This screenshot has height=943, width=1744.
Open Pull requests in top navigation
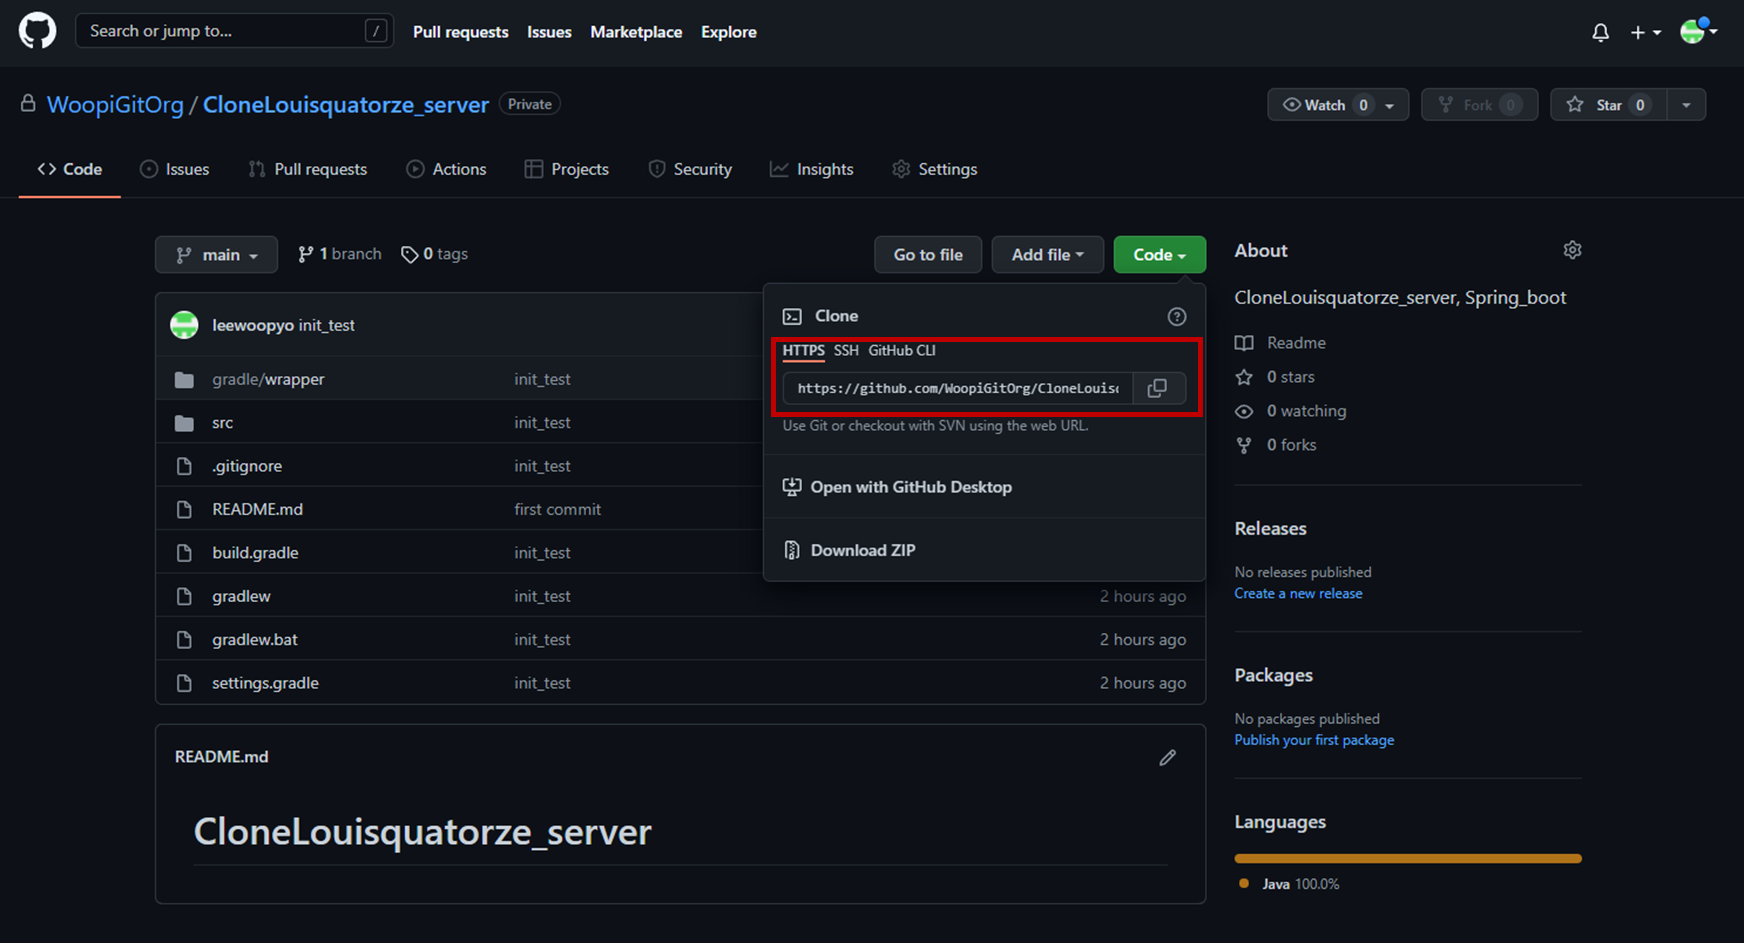(x=460, y=32)
